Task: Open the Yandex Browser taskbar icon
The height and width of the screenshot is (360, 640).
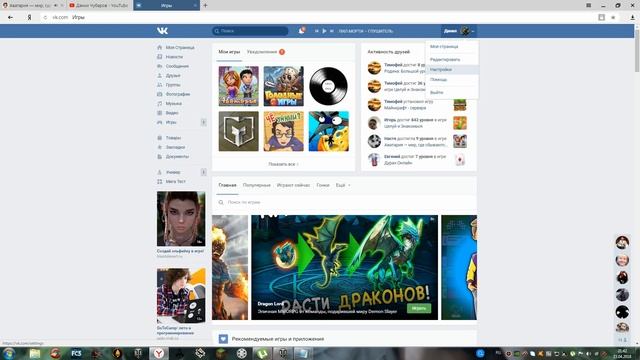Action: click(x=159, y=353)
